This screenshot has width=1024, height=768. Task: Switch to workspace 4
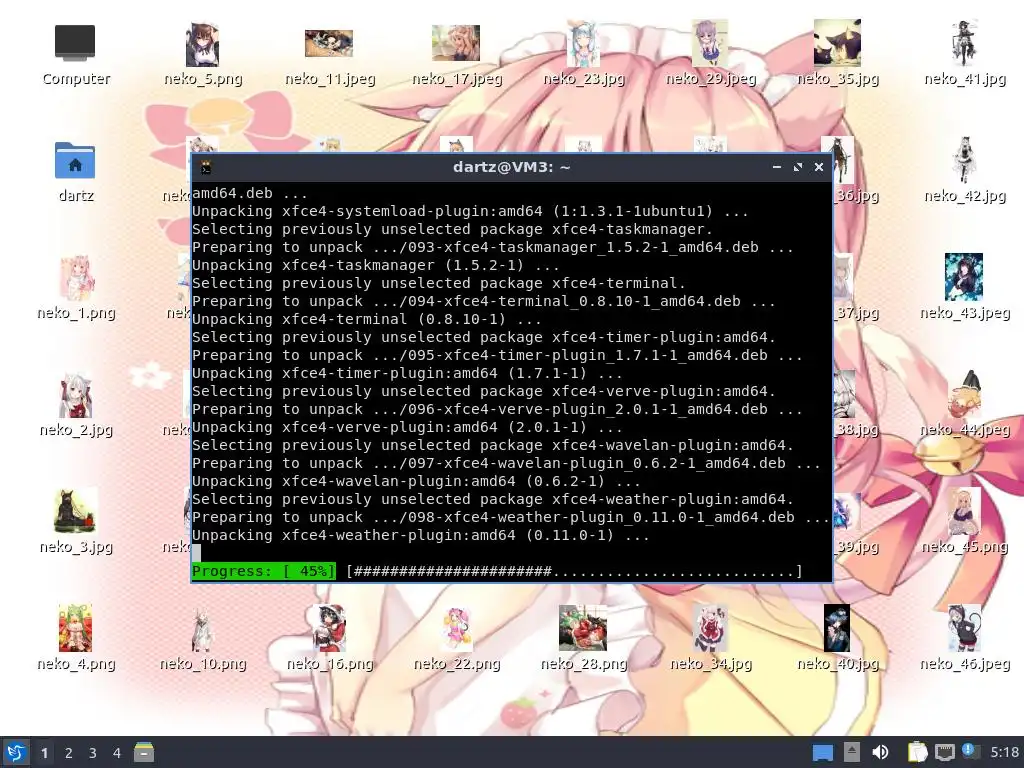[x=117, y=753]
